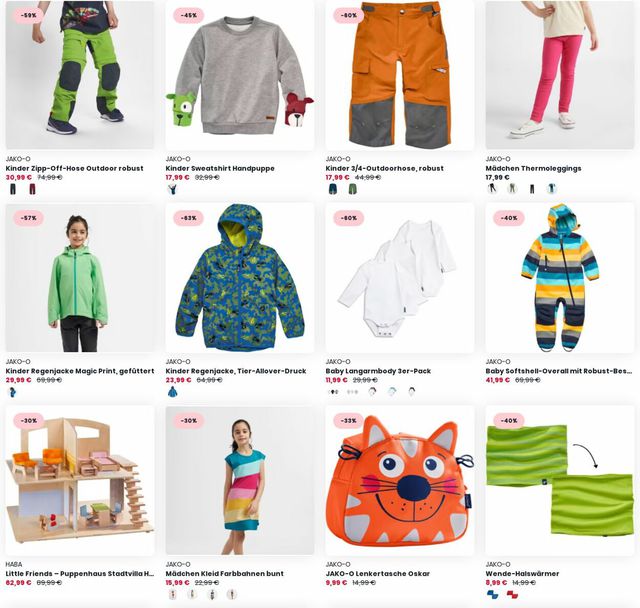Open Little Friends Puppenhaus Stadtvilla title
This screenshot has width=640, height=608.
(x=80, y=573)
